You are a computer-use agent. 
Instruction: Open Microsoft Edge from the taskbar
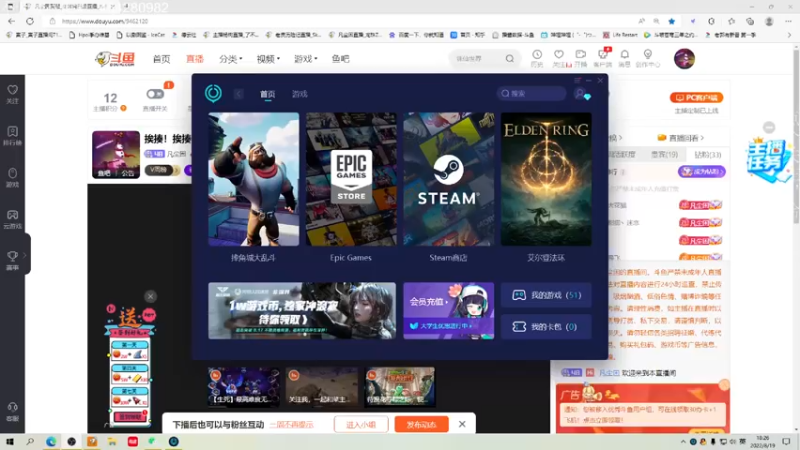(51, 441)
